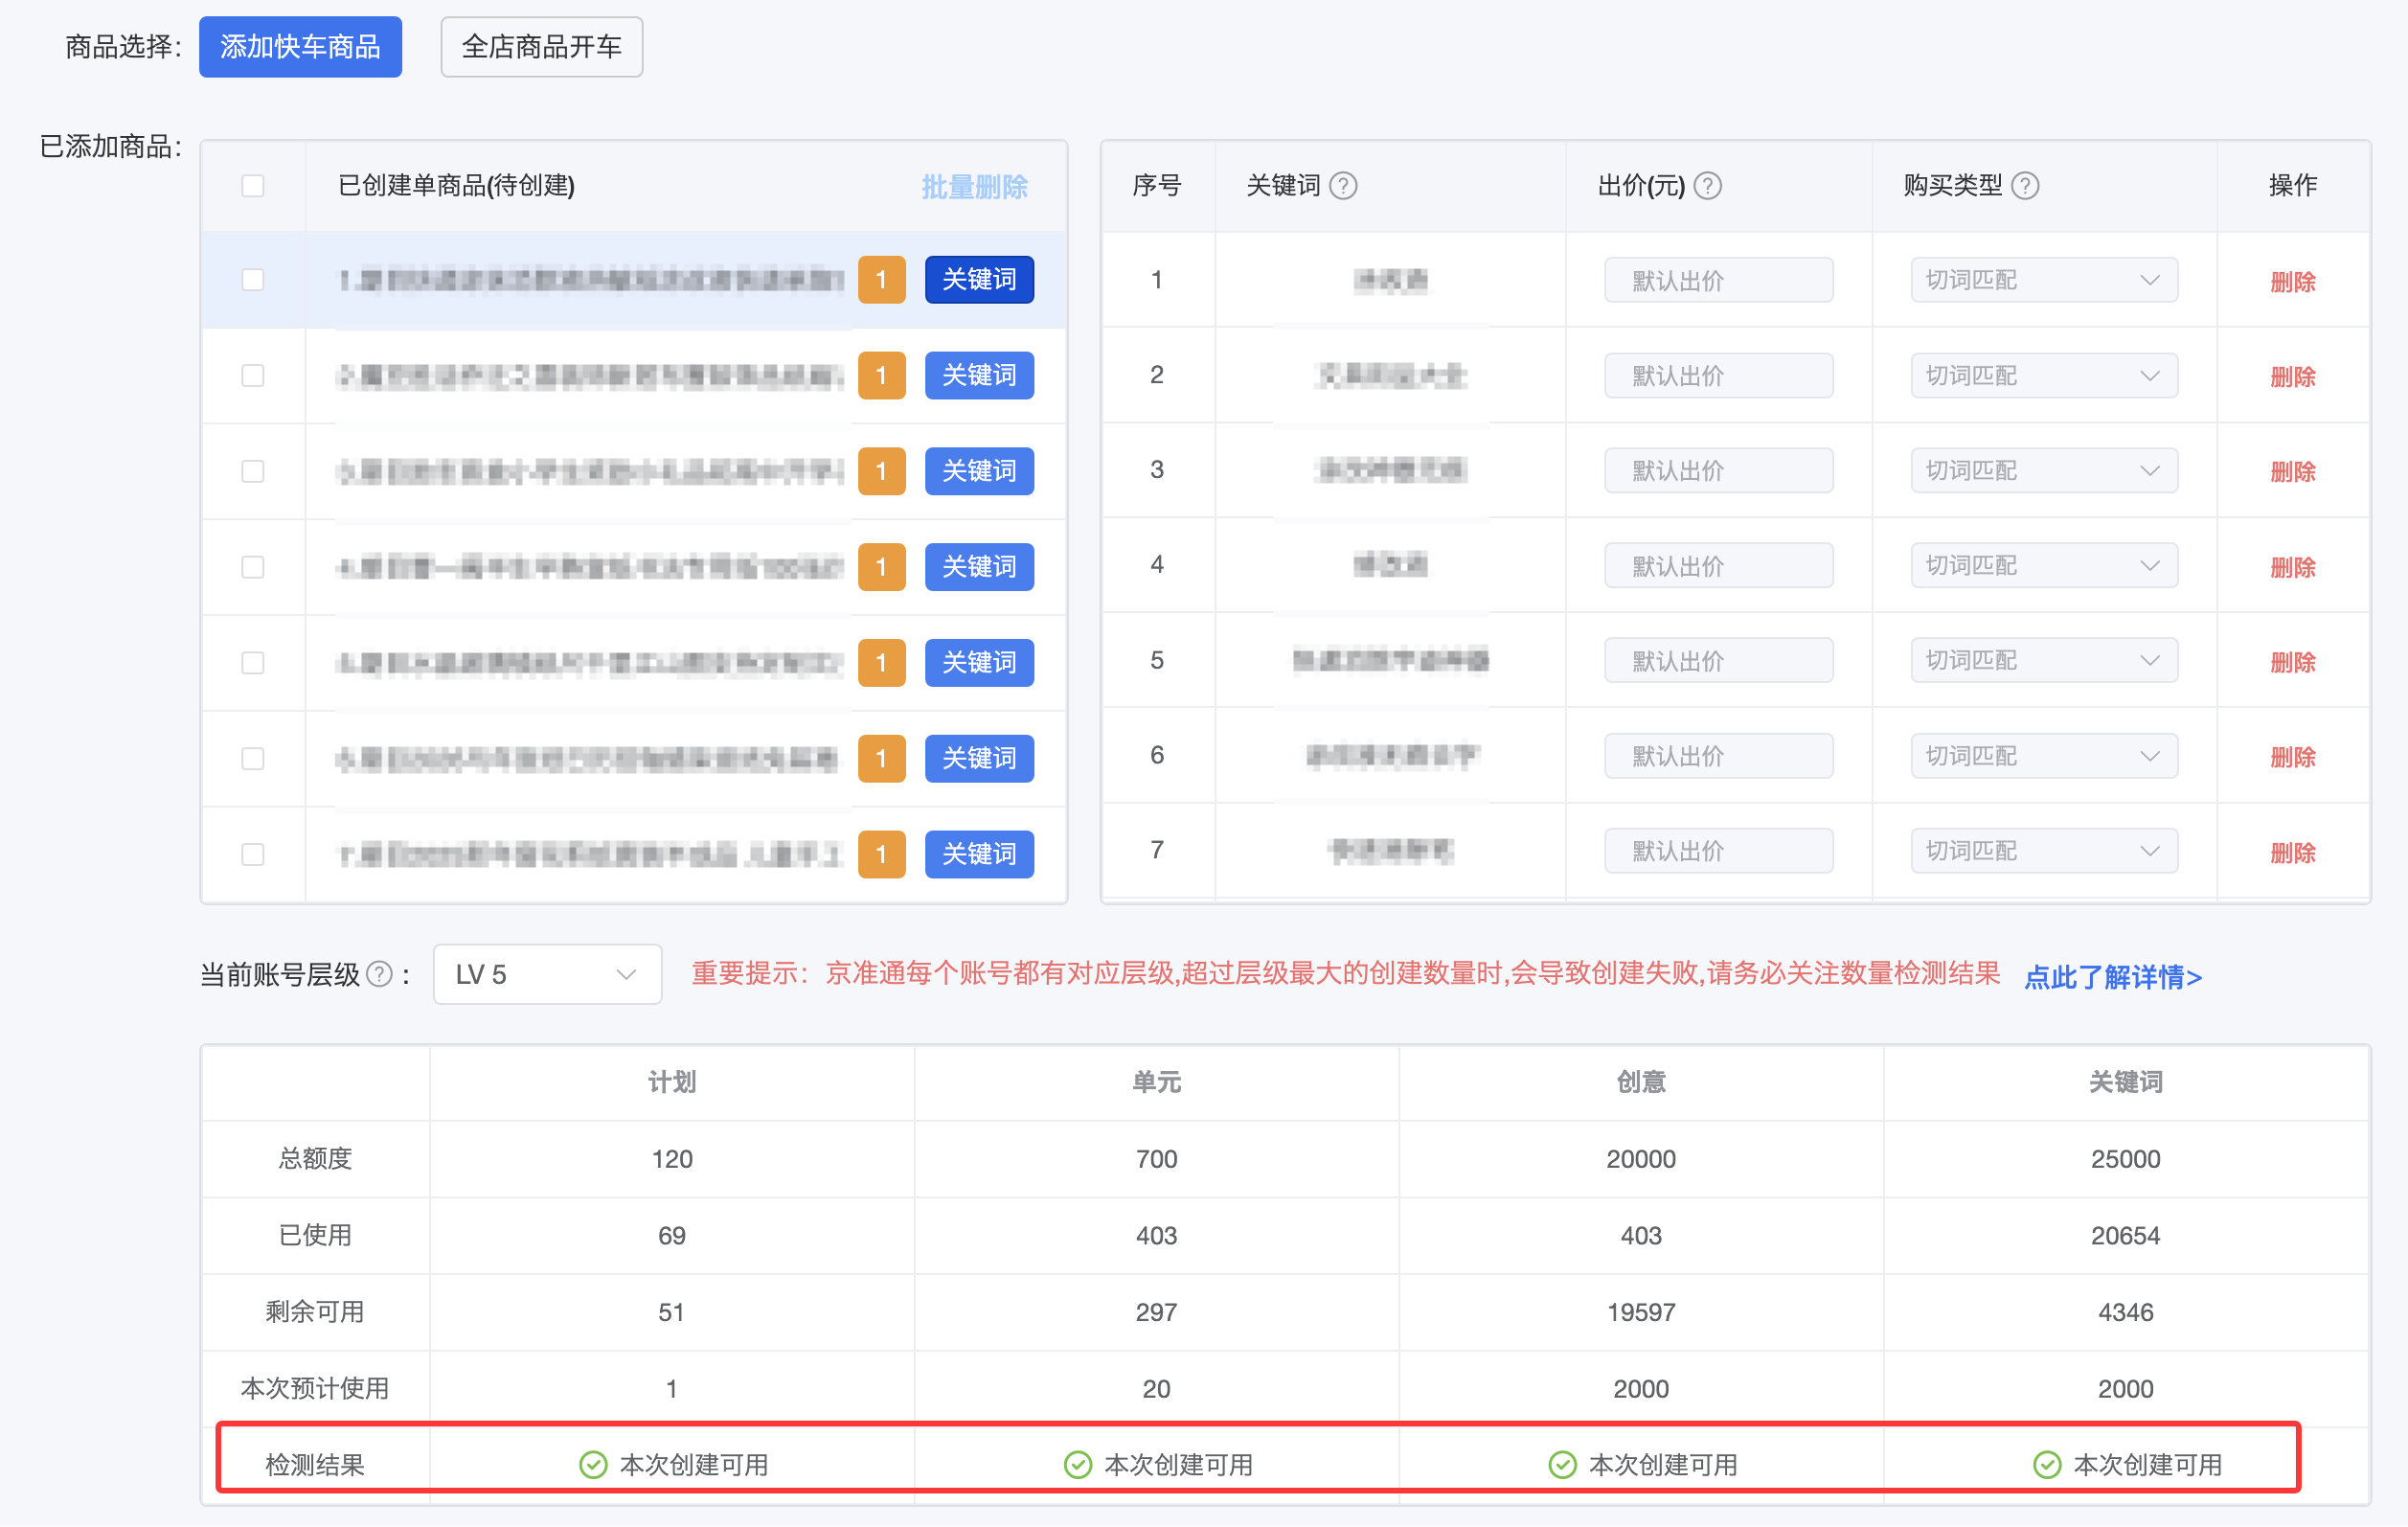Select 添加快车商品 option

[x=300, y=47]
